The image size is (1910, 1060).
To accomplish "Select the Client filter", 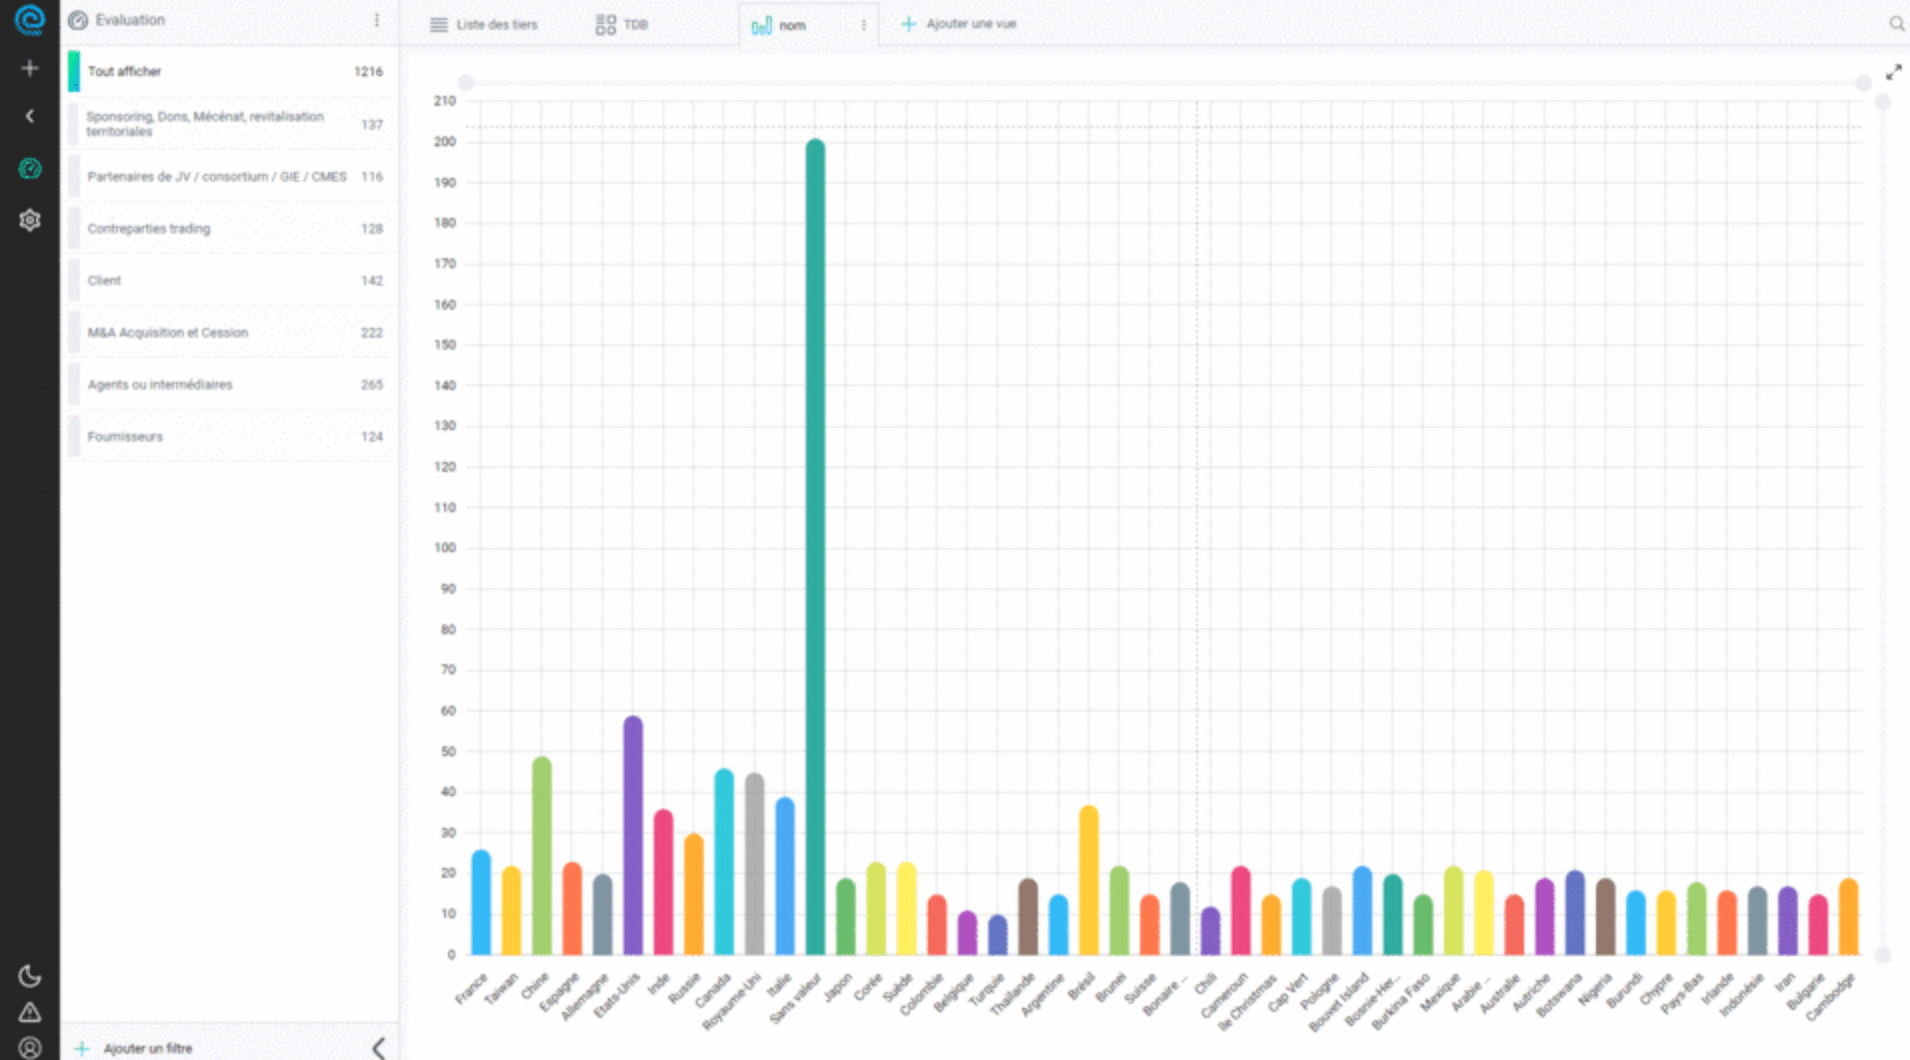I will pos(231,280).
